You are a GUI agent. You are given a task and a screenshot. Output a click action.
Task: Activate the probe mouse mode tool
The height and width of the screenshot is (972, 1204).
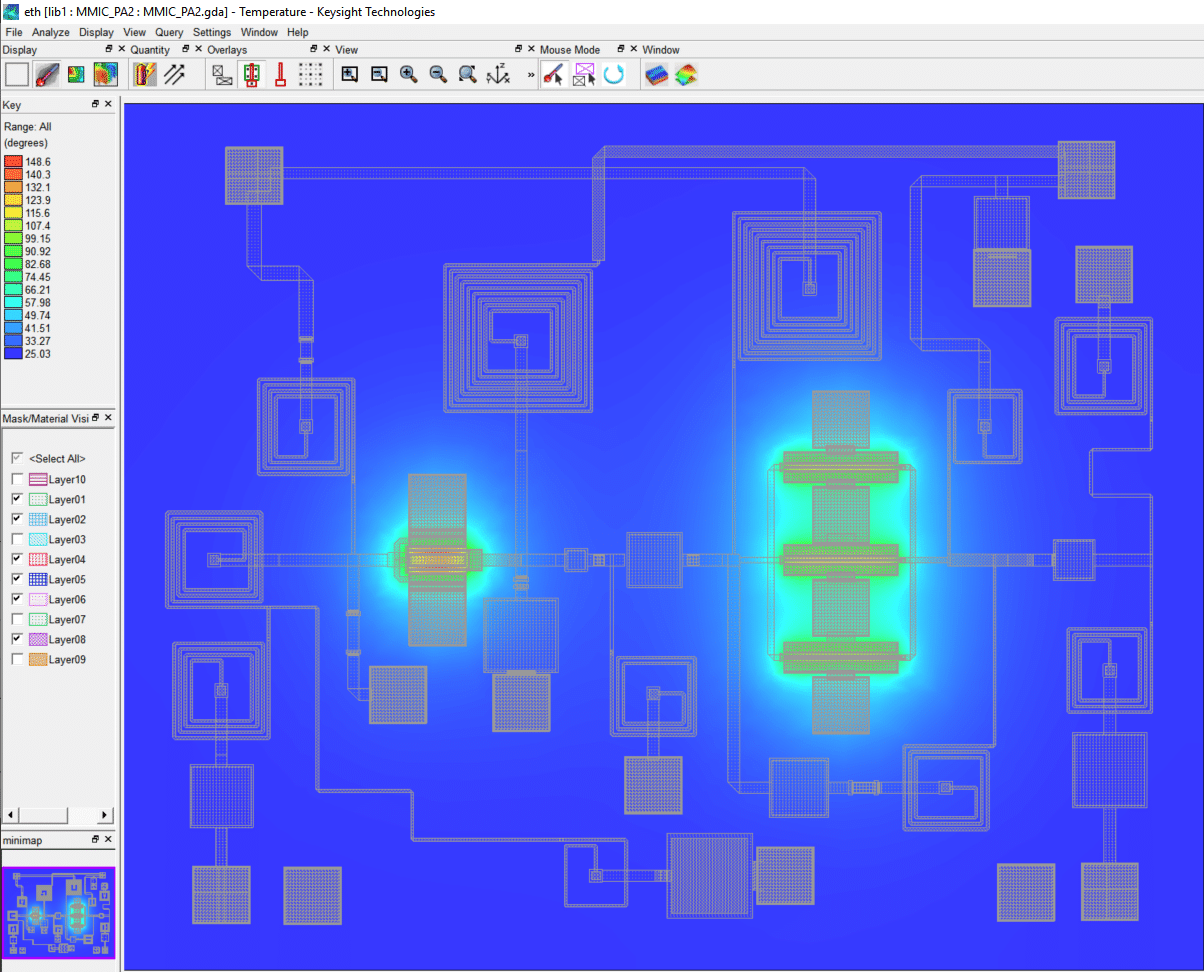[x=553, y=74]
